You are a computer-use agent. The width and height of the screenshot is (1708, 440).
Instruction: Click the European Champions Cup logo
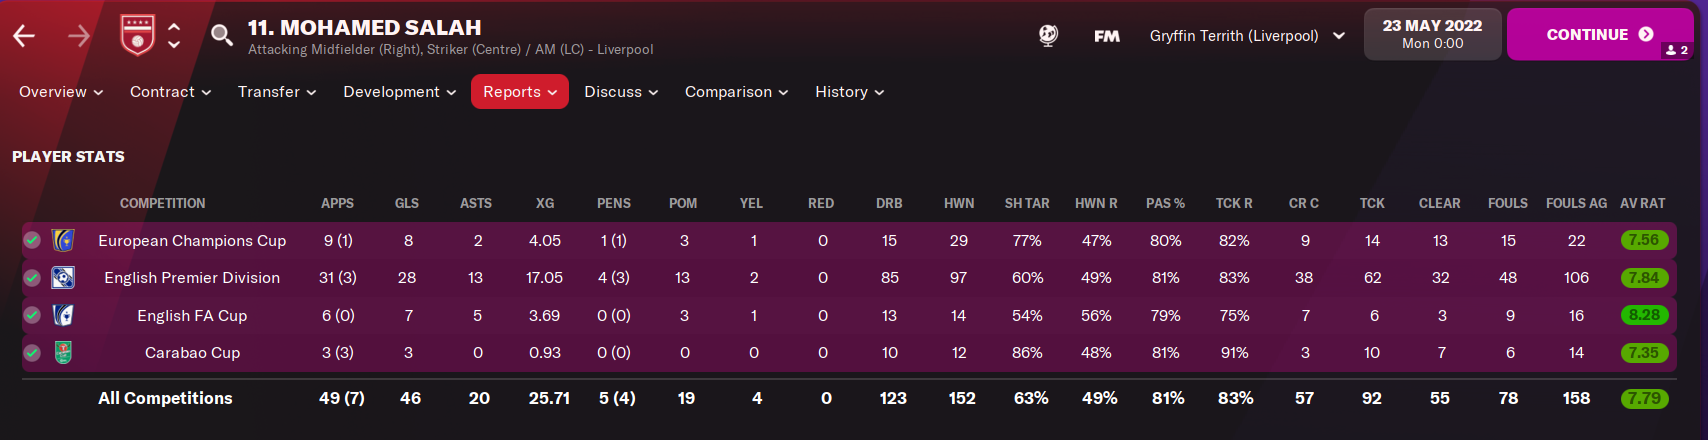(x=63, y=240)
